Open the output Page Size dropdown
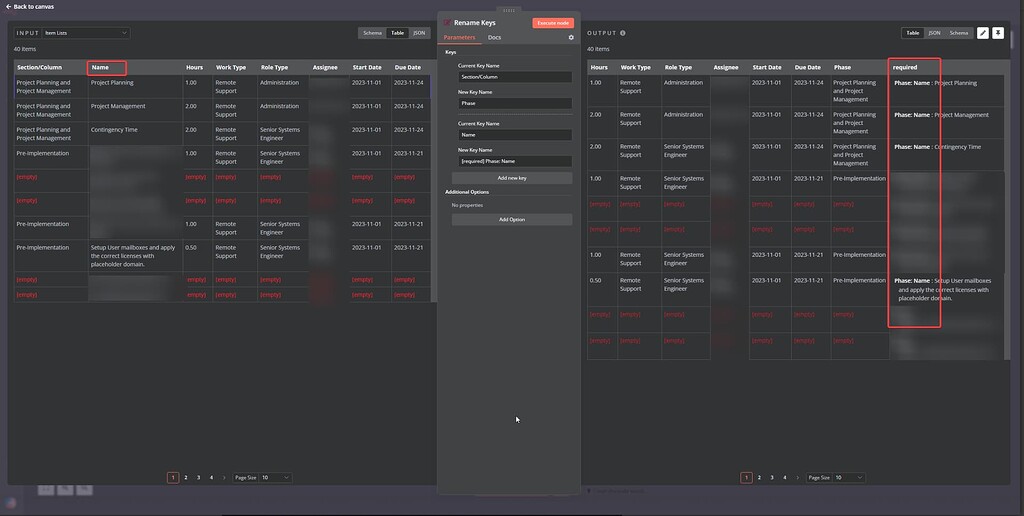The height and width of the screenshot is (516, 1024). (849, 478)
